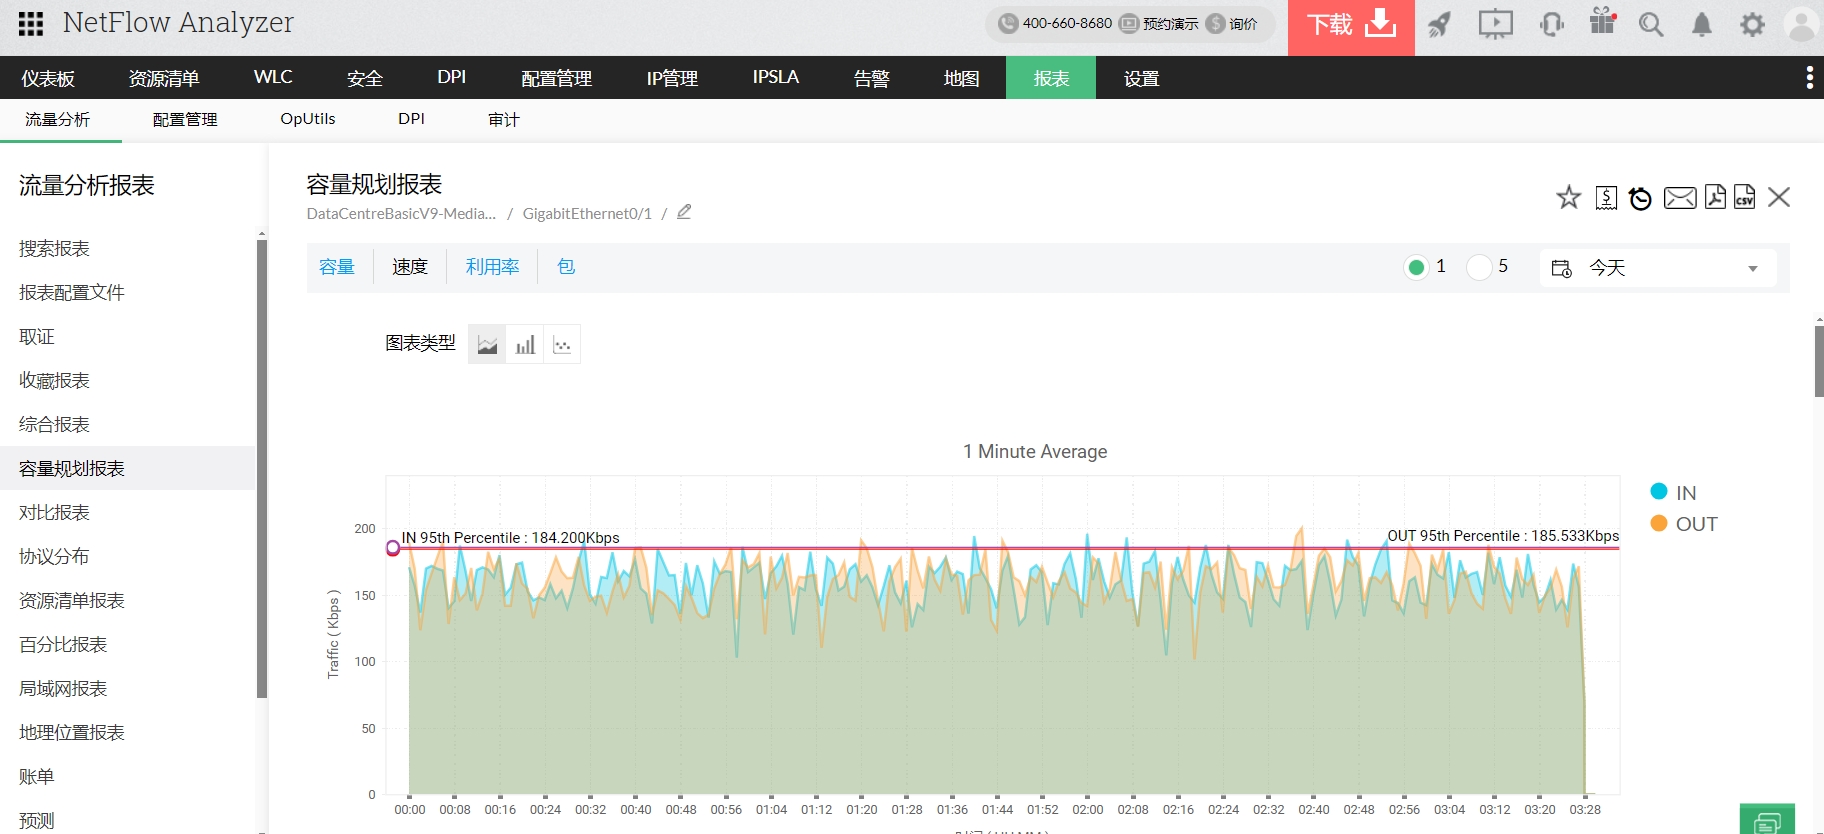Switch chart to scatter plot type

click(562, 345)
